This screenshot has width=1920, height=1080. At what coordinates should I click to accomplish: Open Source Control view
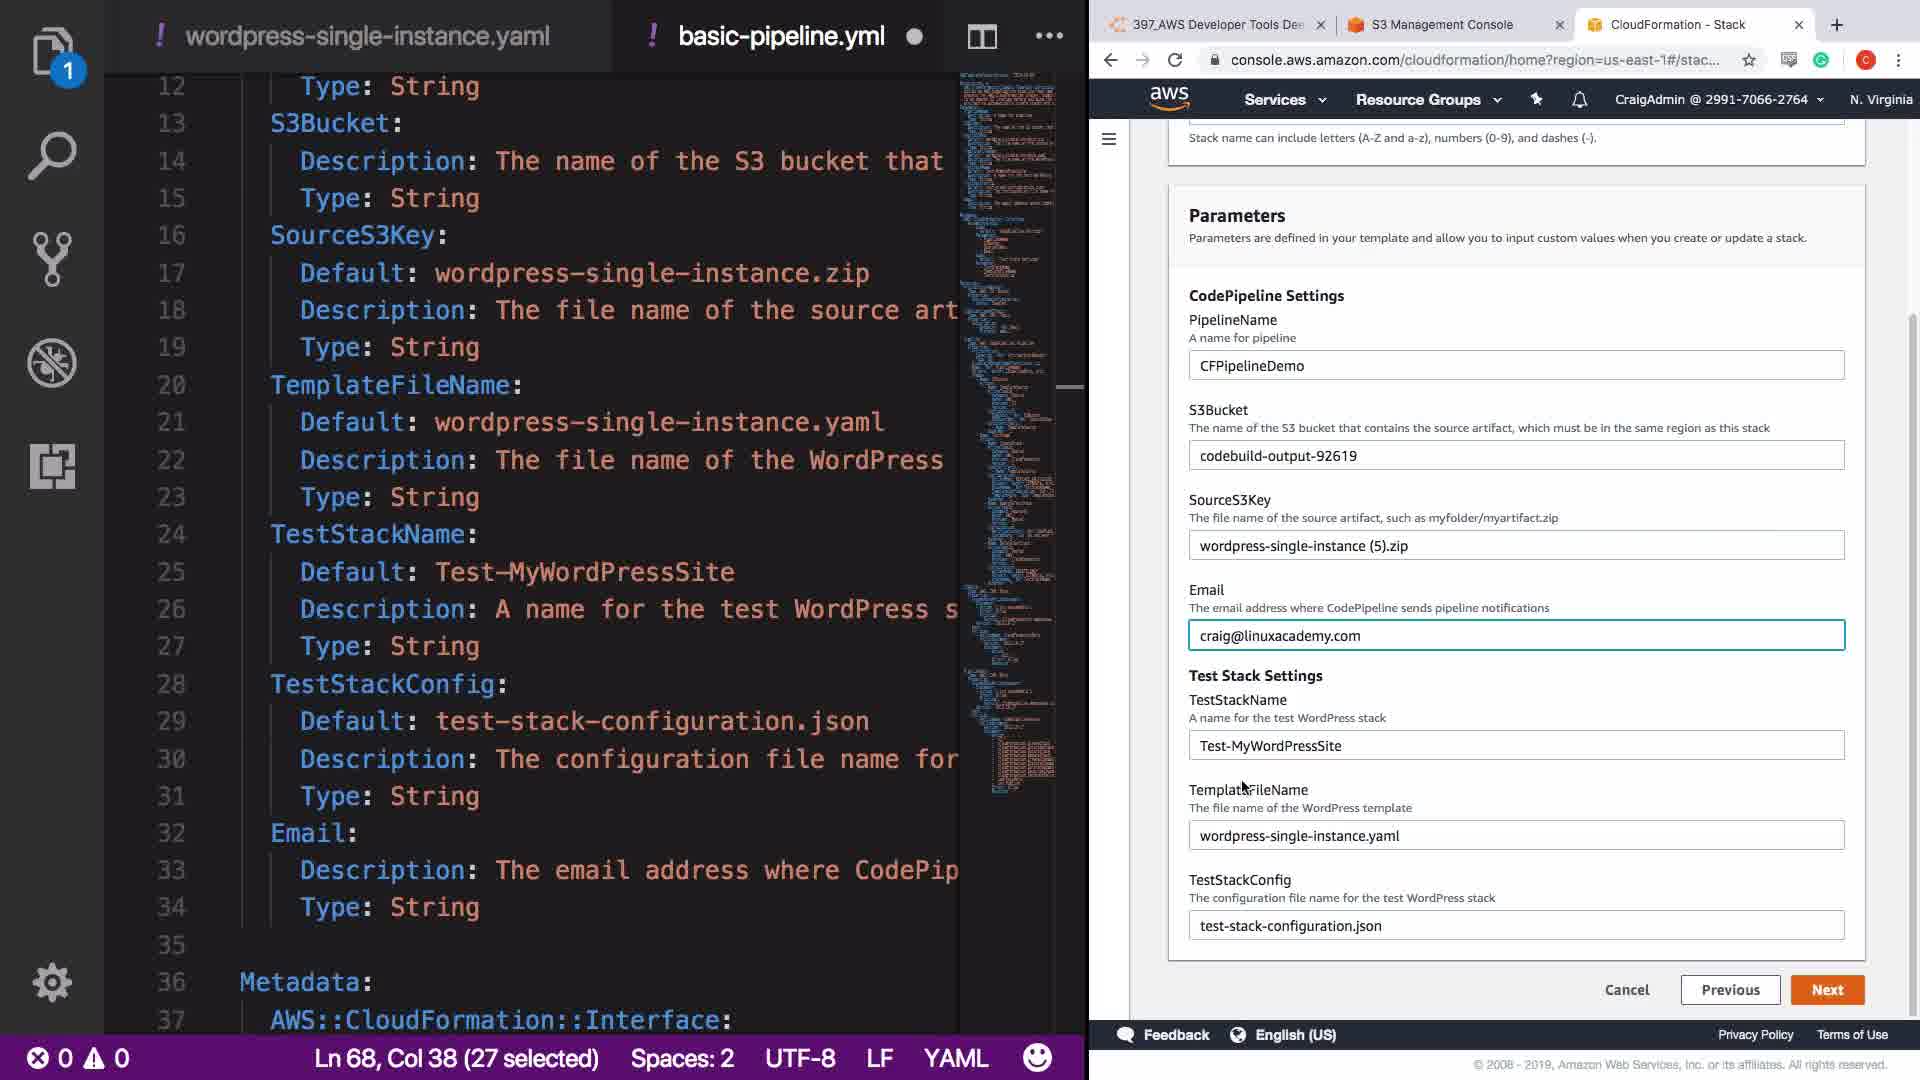(x=52, y=259)
